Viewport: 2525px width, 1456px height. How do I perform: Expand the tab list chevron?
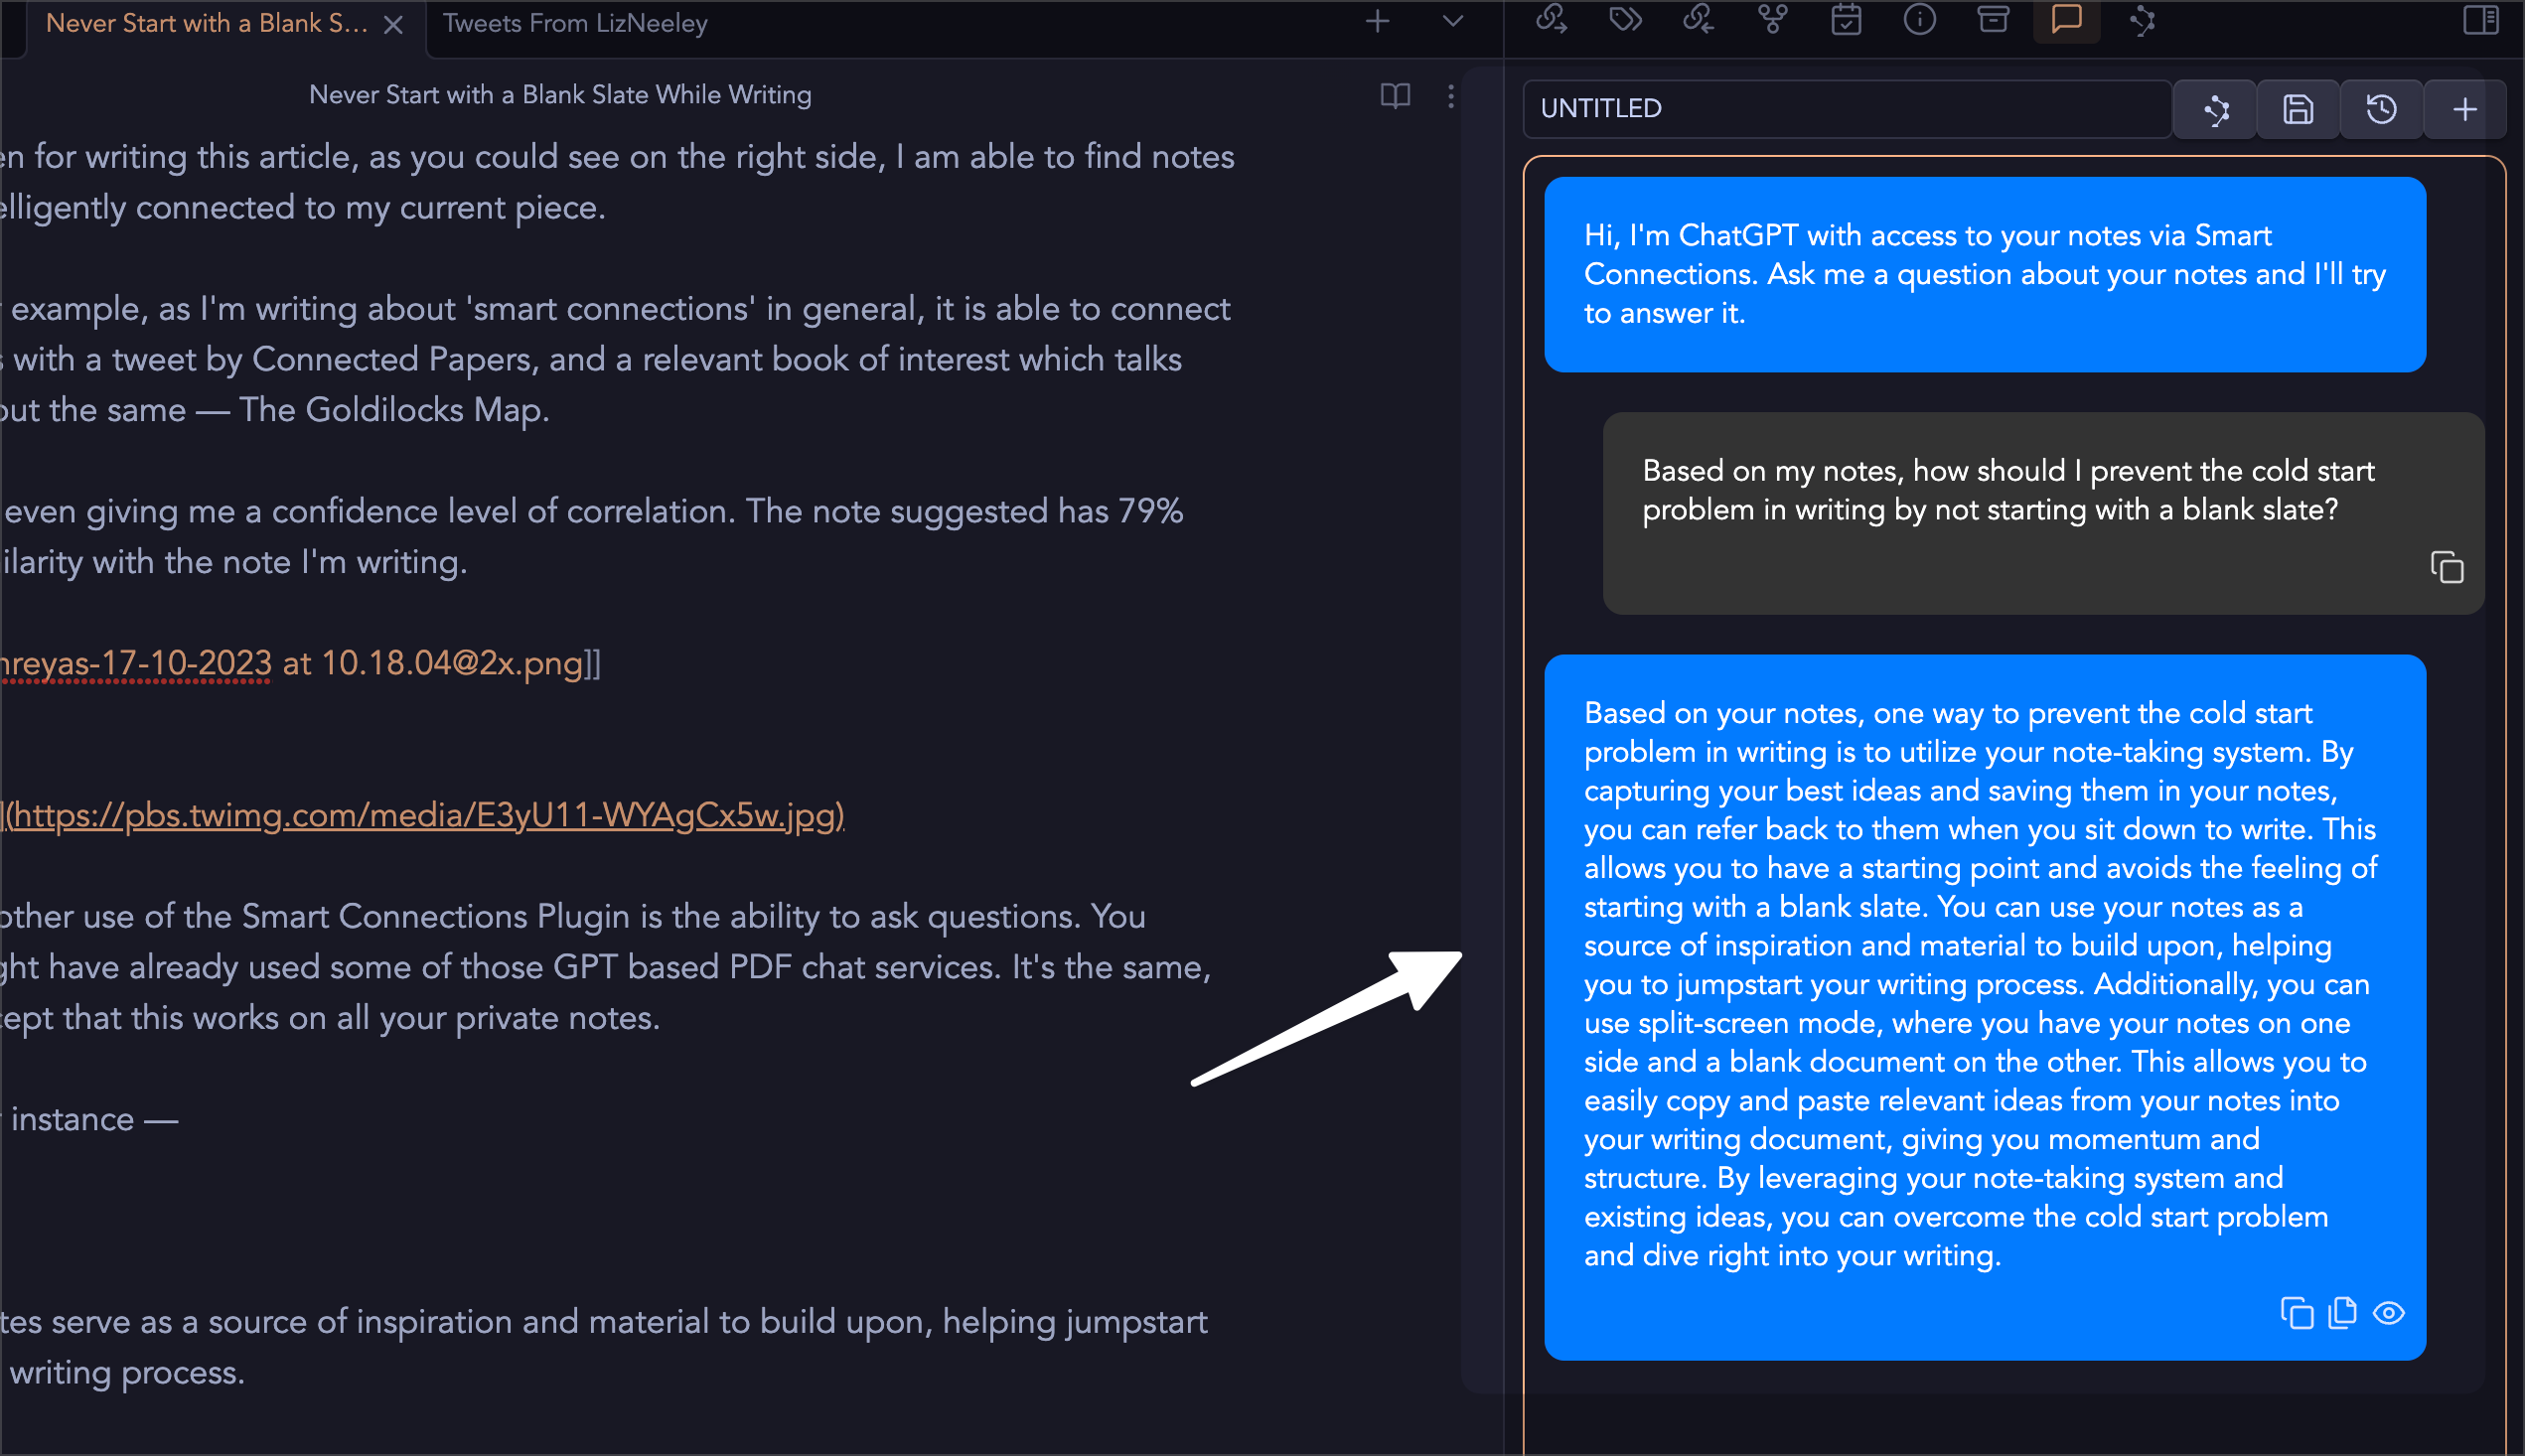coord(1453,21)
